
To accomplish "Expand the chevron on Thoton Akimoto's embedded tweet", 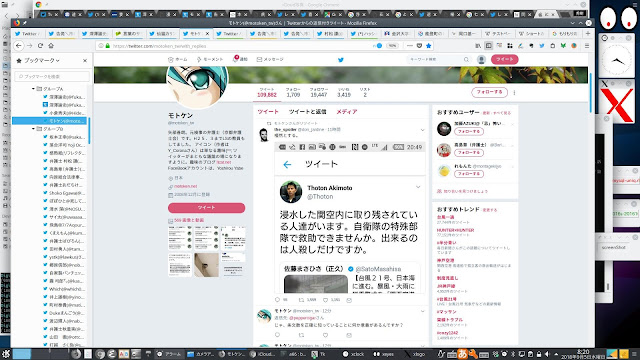I will [x=418, y=187].
